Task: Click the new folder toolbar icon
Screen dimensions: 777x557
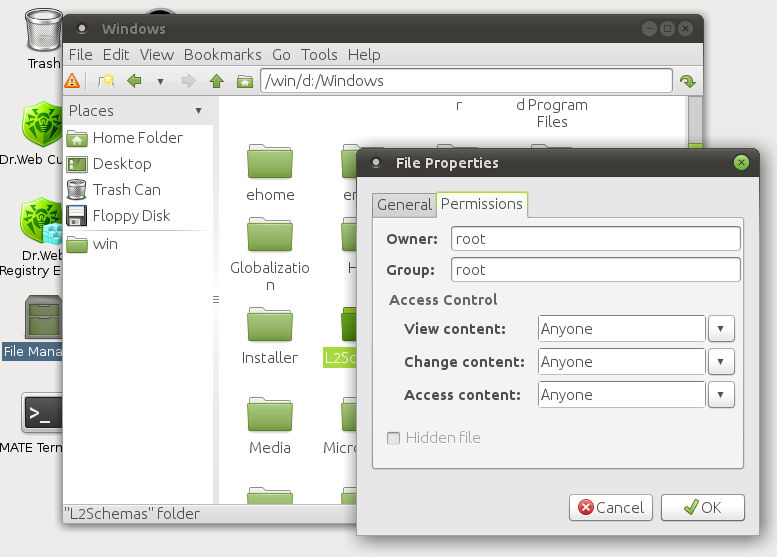Action: [106, 80]
